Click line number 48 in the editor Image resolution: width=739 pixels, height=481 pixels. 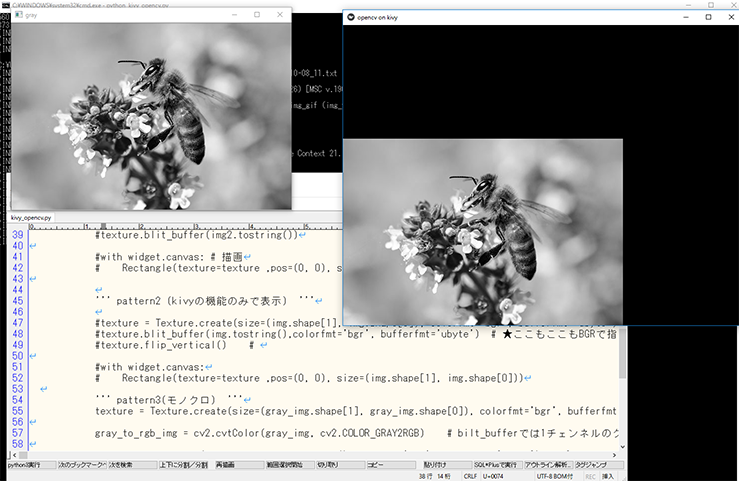(17, 334)
